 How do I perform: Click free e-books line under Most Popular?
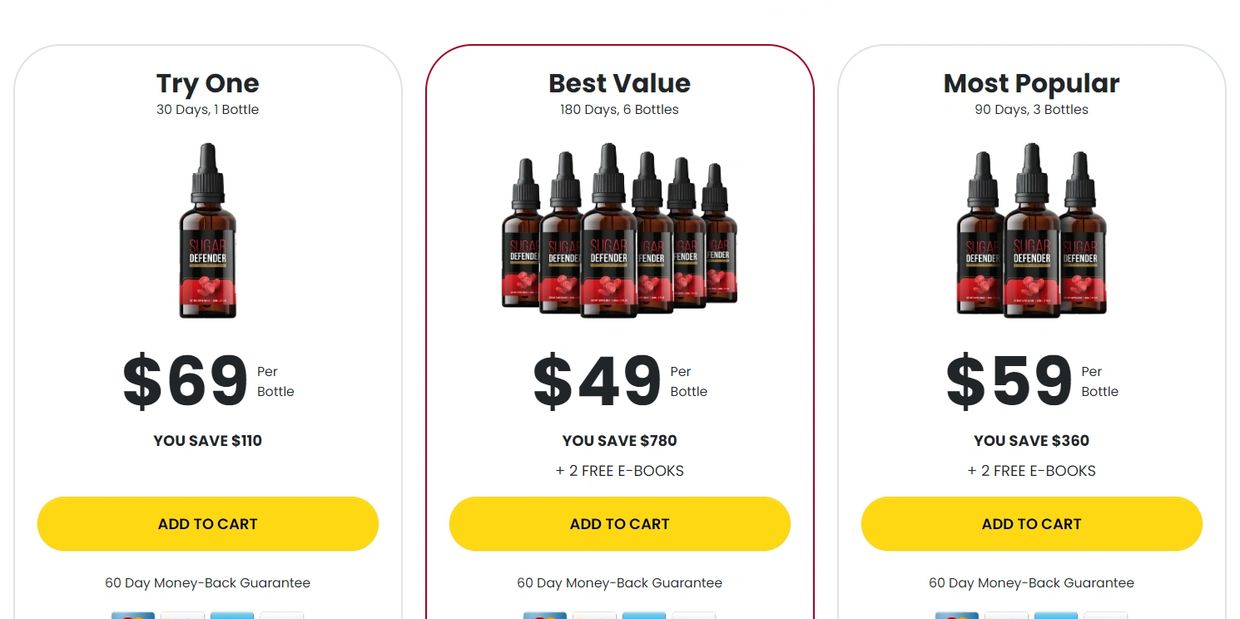click(x=1032, y=471)
